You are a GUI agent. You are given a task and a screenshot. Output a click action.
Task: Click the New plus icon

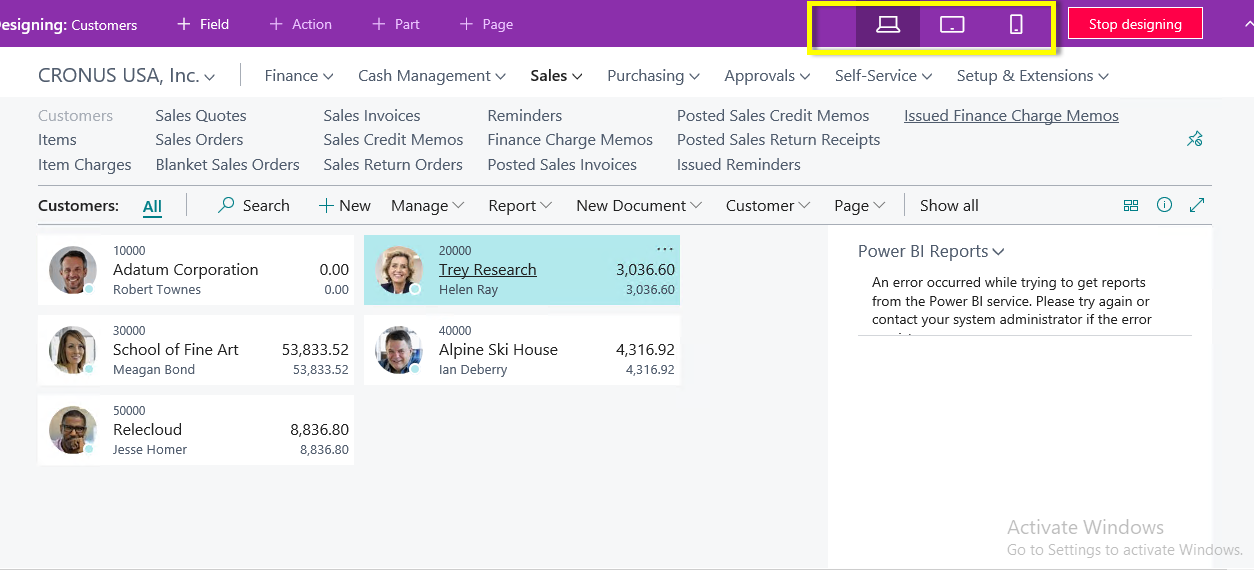pyautogui.click(x=326, y=205)
